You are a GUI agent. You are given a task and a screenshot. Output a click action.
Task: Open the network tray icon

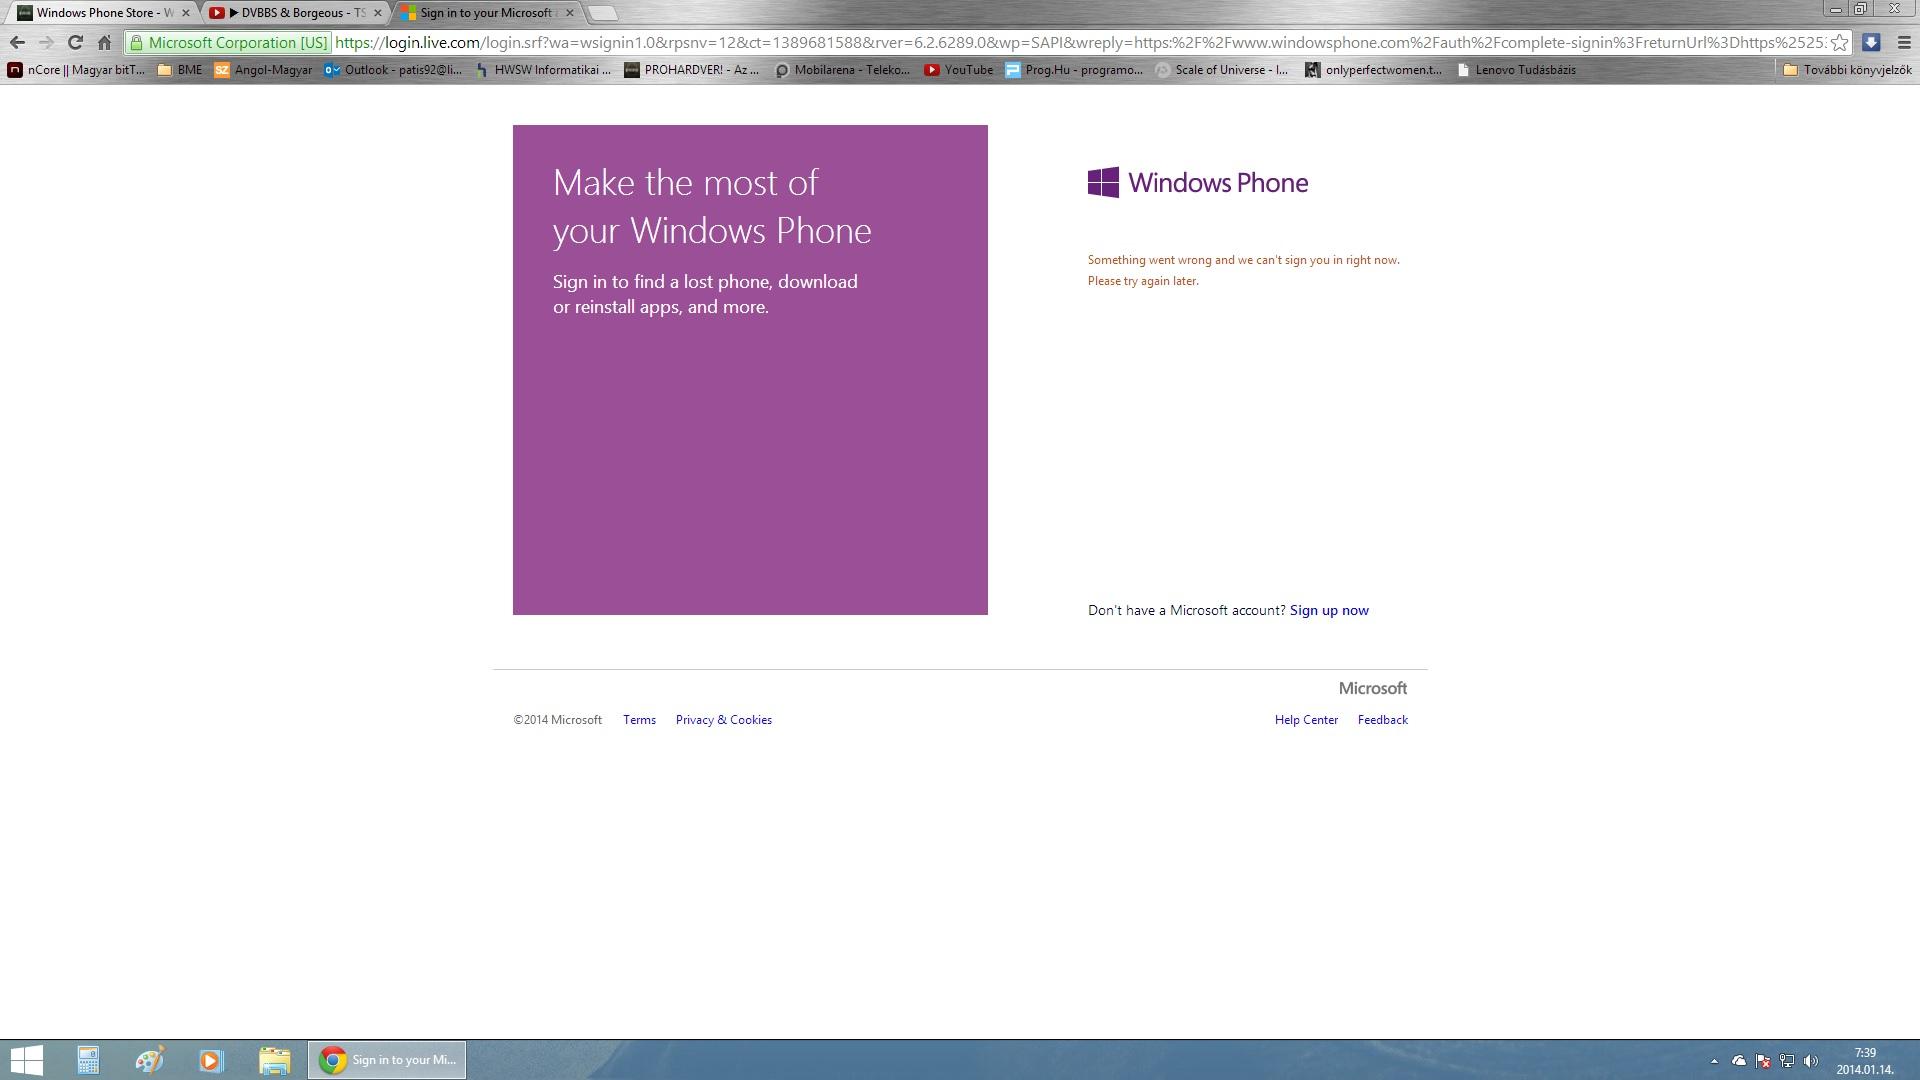[x=1787, y=1061]
